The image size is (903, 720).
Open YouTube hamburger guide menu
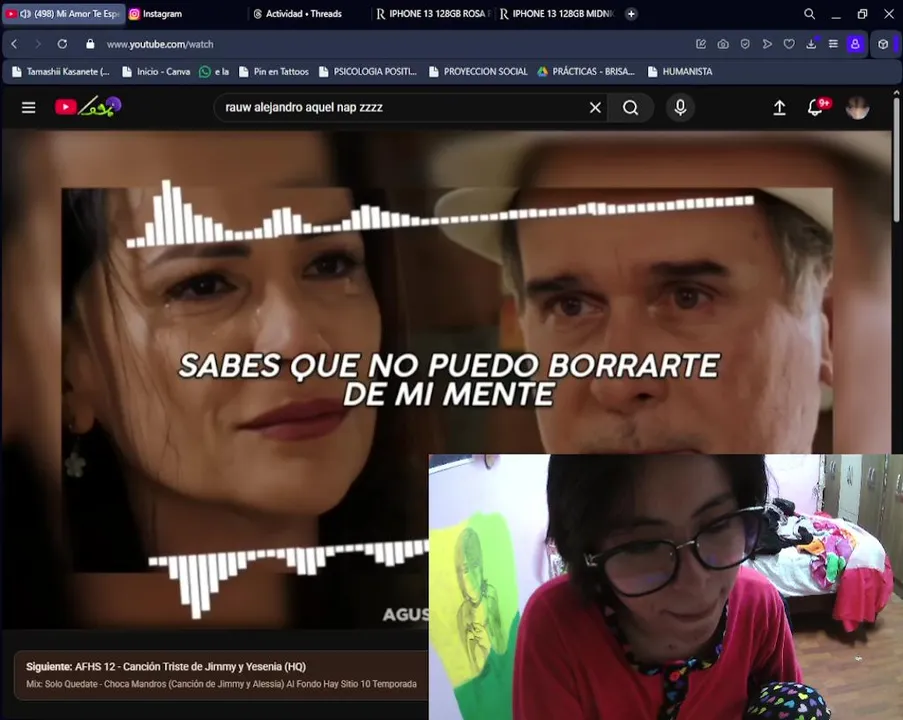28,108
